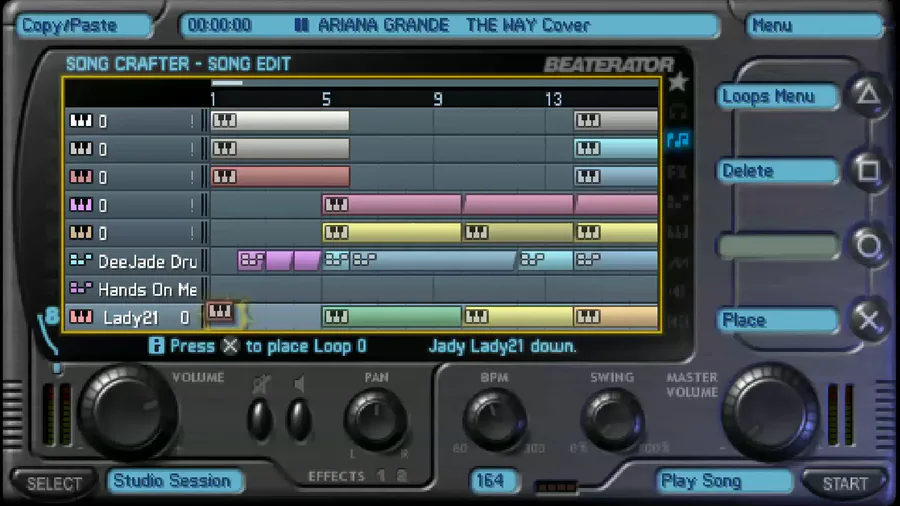Open the FX icon in side strip

[x=678, y=171]
